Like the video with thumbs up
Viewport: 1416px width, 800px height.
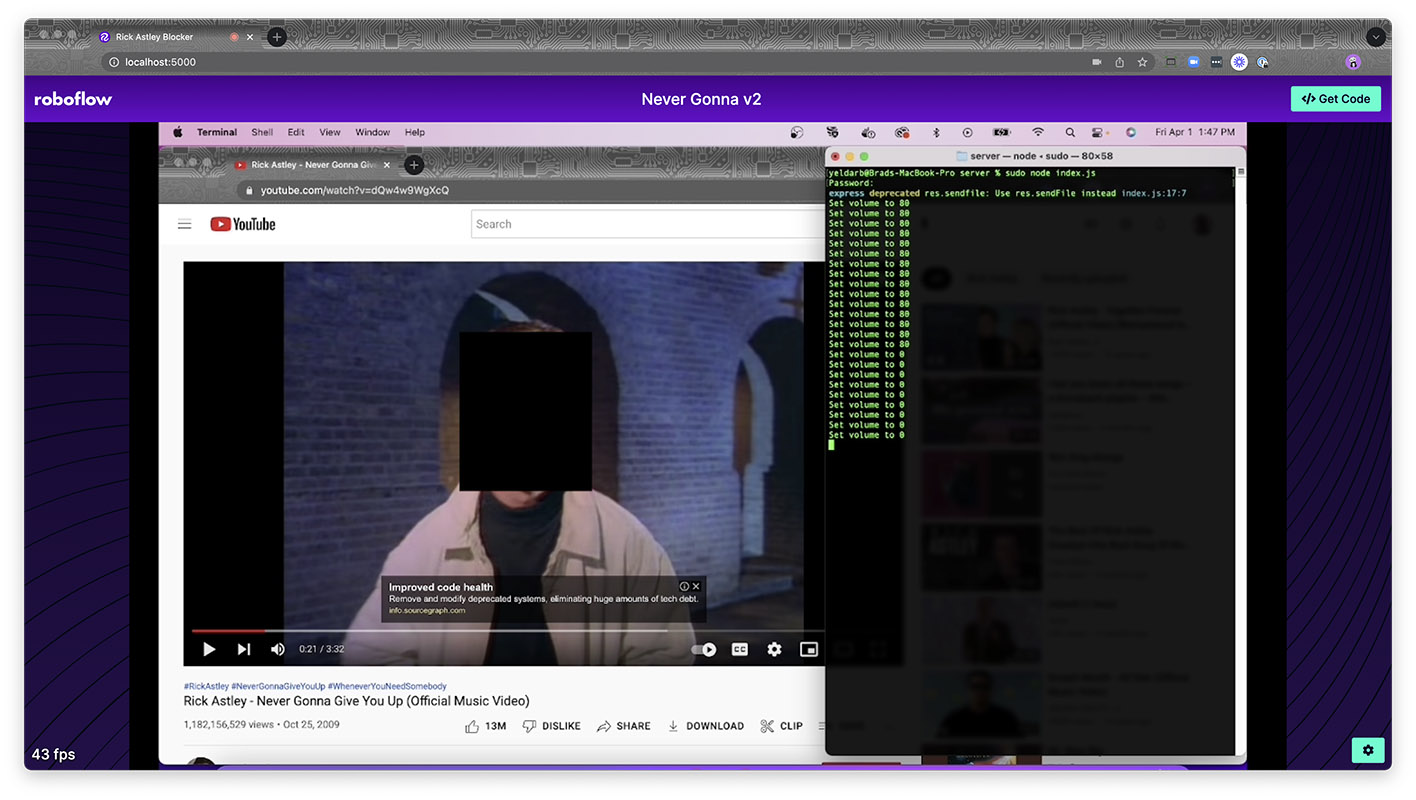pyautogui.click(x=472, y=726)
